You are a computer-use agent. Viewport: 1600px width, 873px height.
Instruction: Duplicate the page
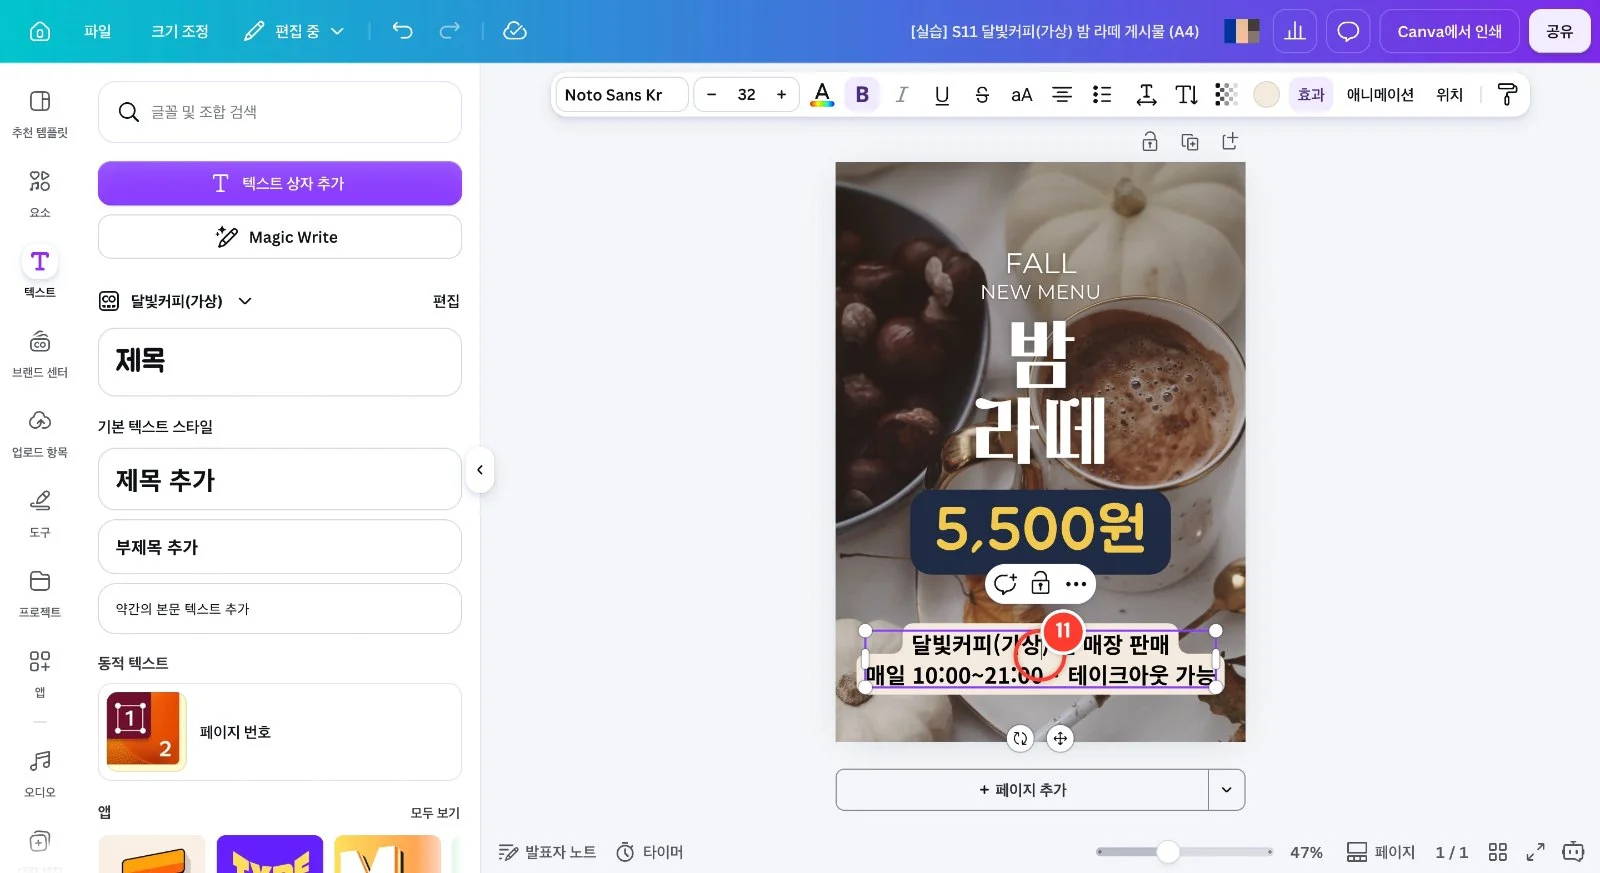click(1190, 142)
